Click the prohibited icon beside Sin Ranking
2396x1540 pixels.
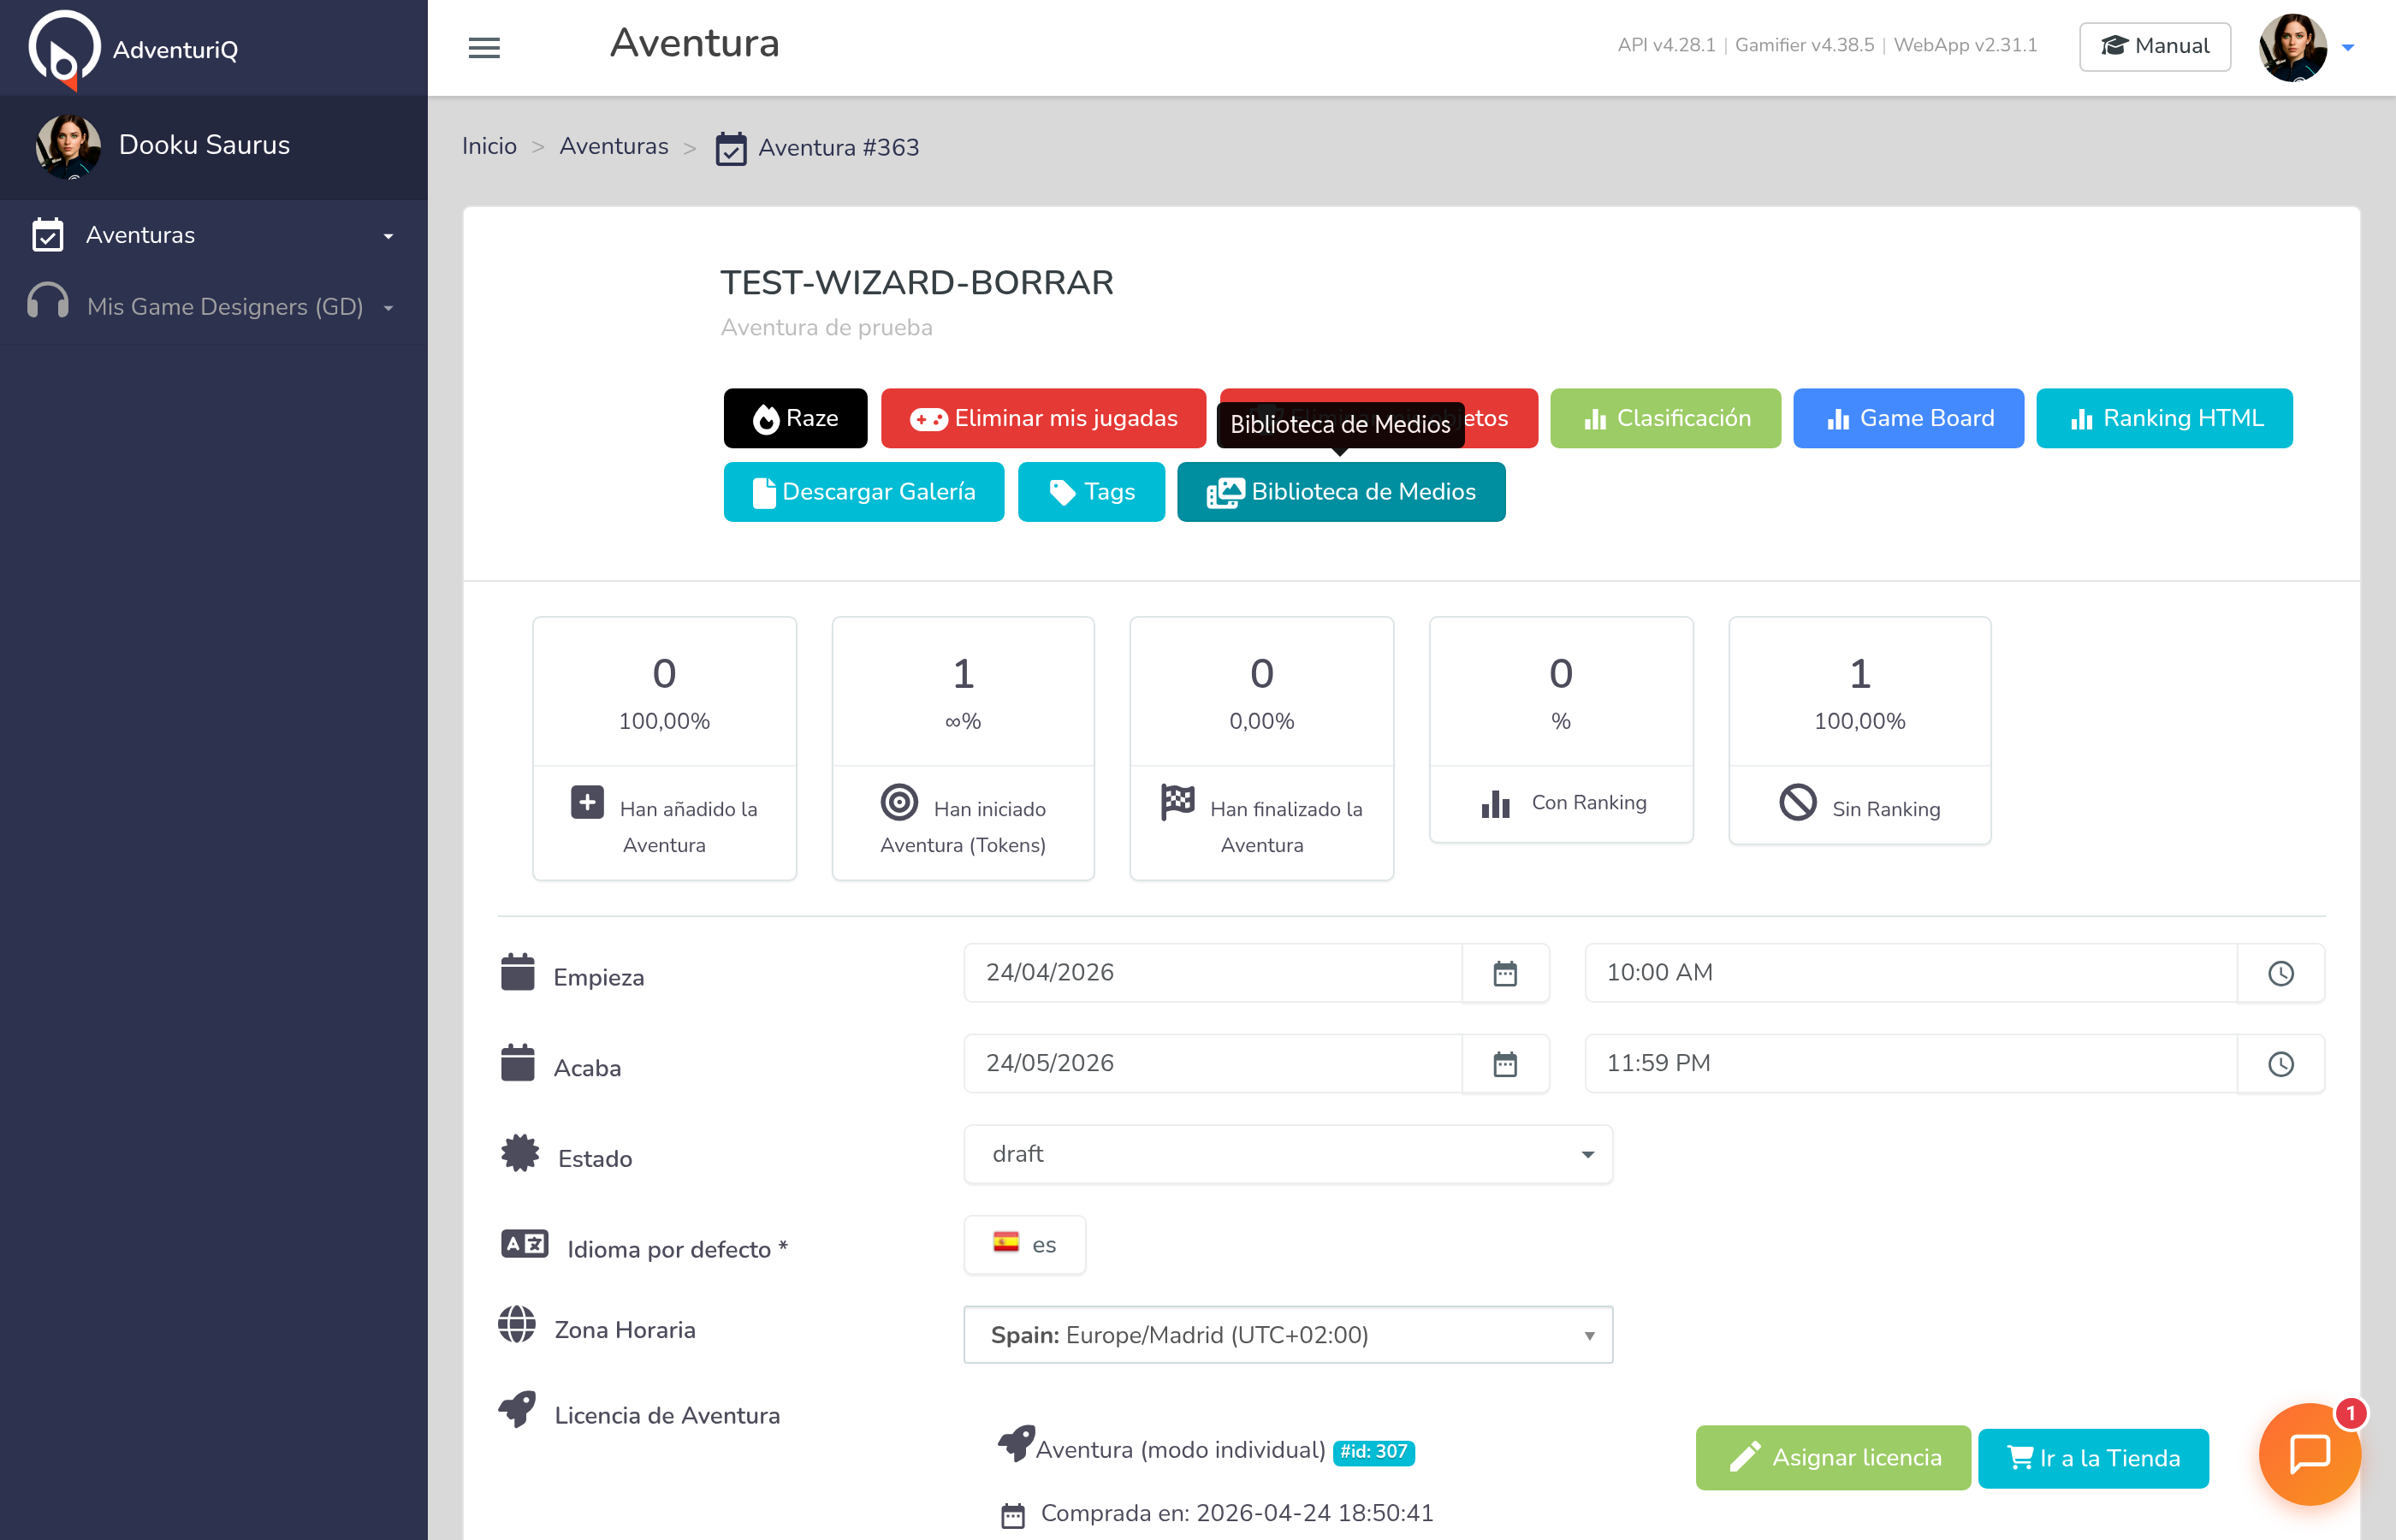pos(1797,802)
